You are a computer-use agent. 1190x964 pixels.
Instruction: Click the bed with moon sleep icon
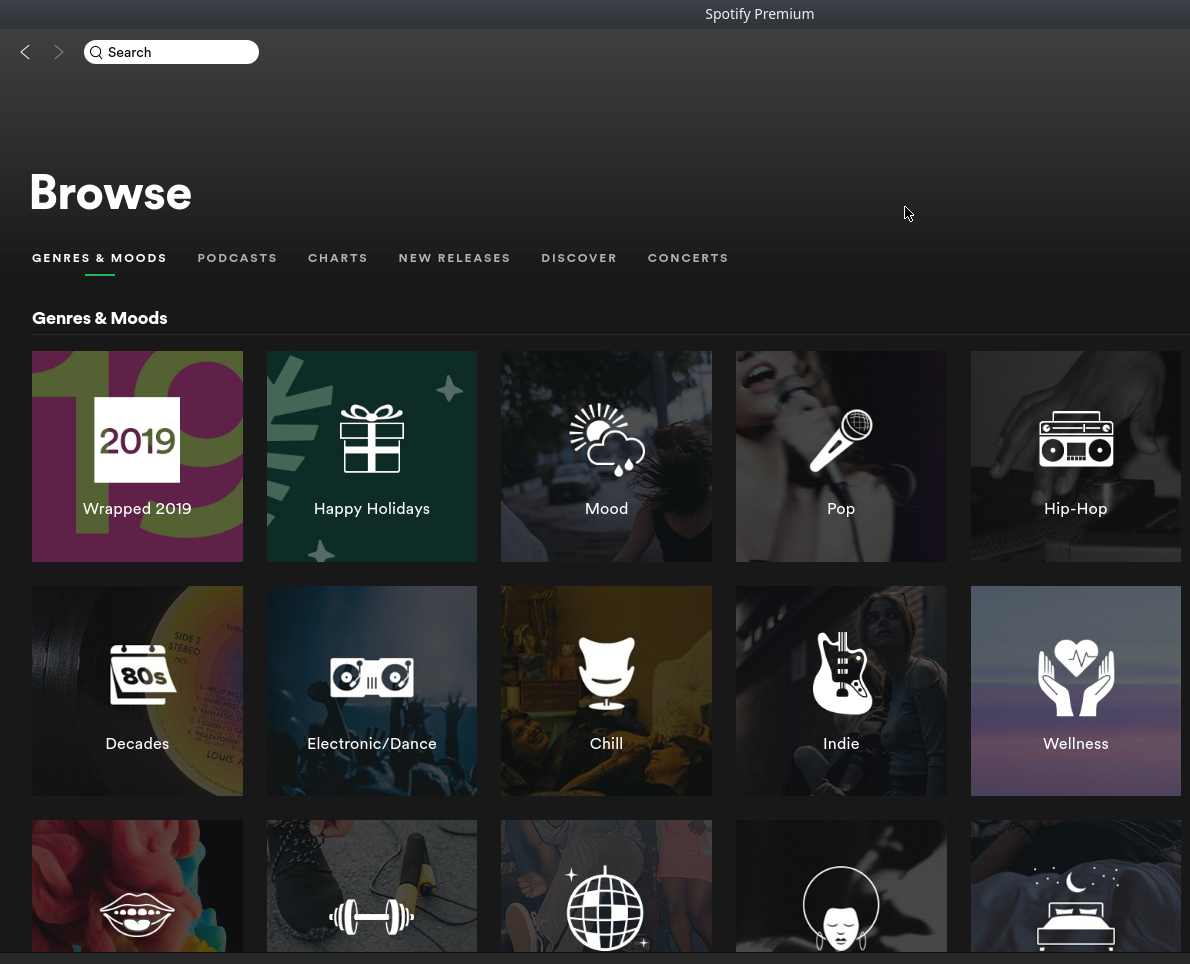[x=1076, y=909]
